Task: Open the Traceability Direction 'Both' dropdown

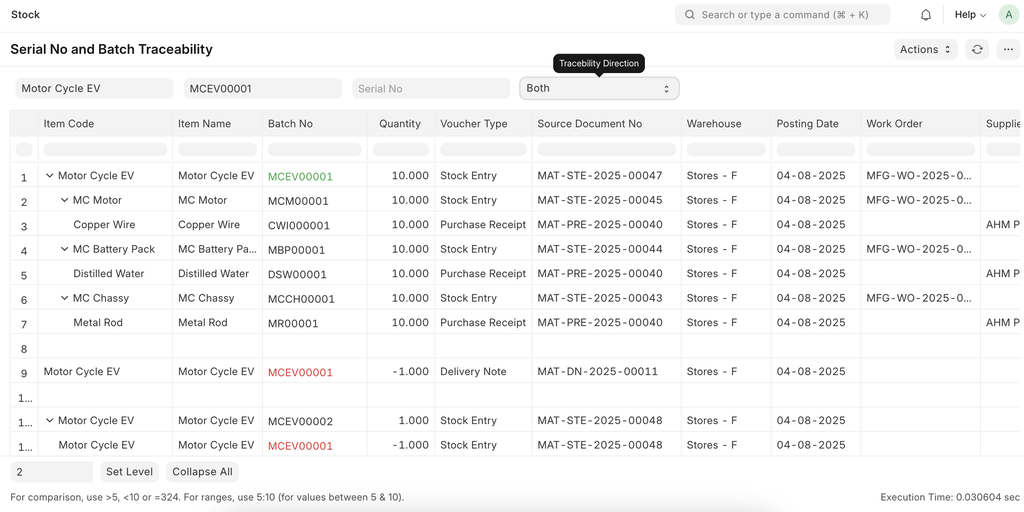Action: 599,88
